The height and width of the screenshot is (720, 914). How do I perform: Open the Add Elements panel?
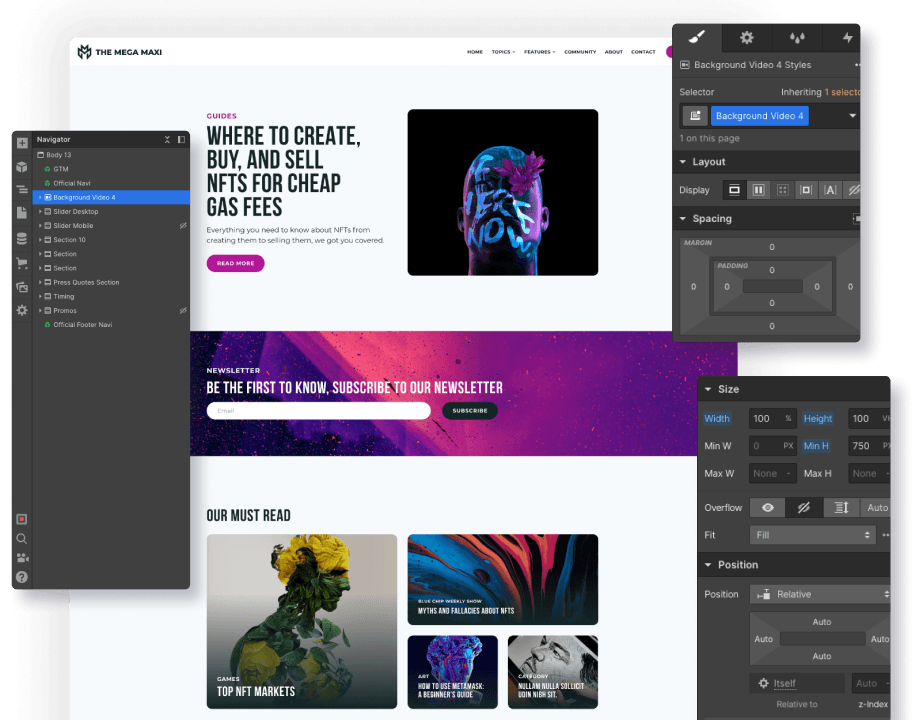click(x=22, y=142)
